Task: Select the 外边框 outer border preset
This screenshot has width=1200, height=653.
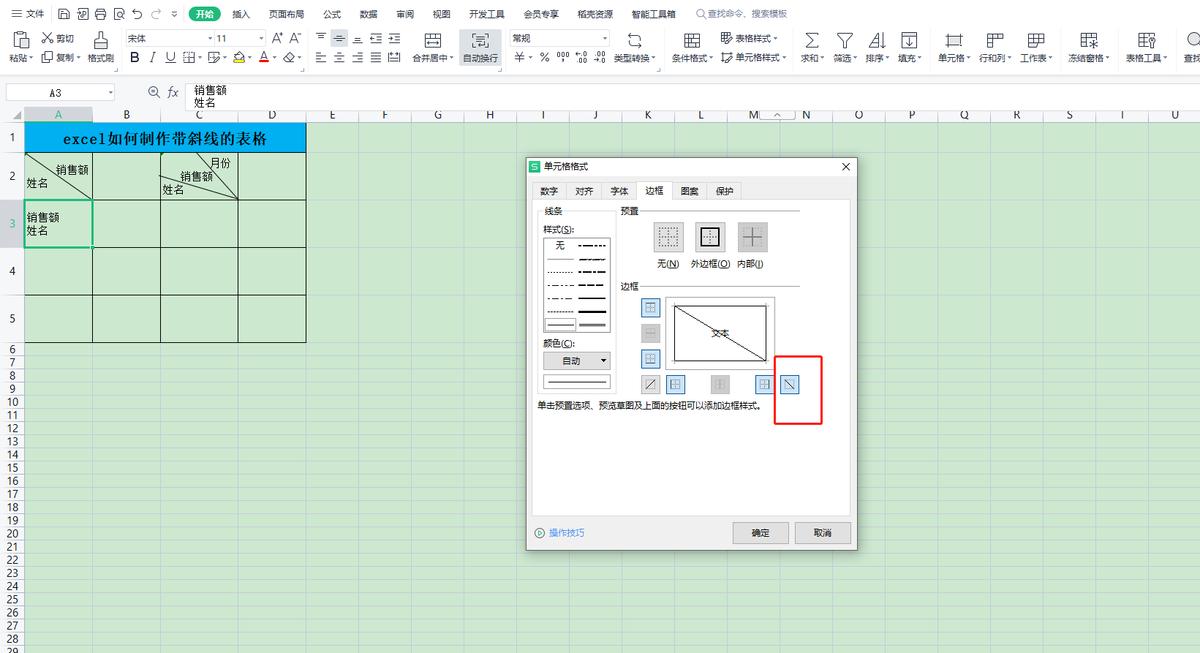Action: [710, 238]
